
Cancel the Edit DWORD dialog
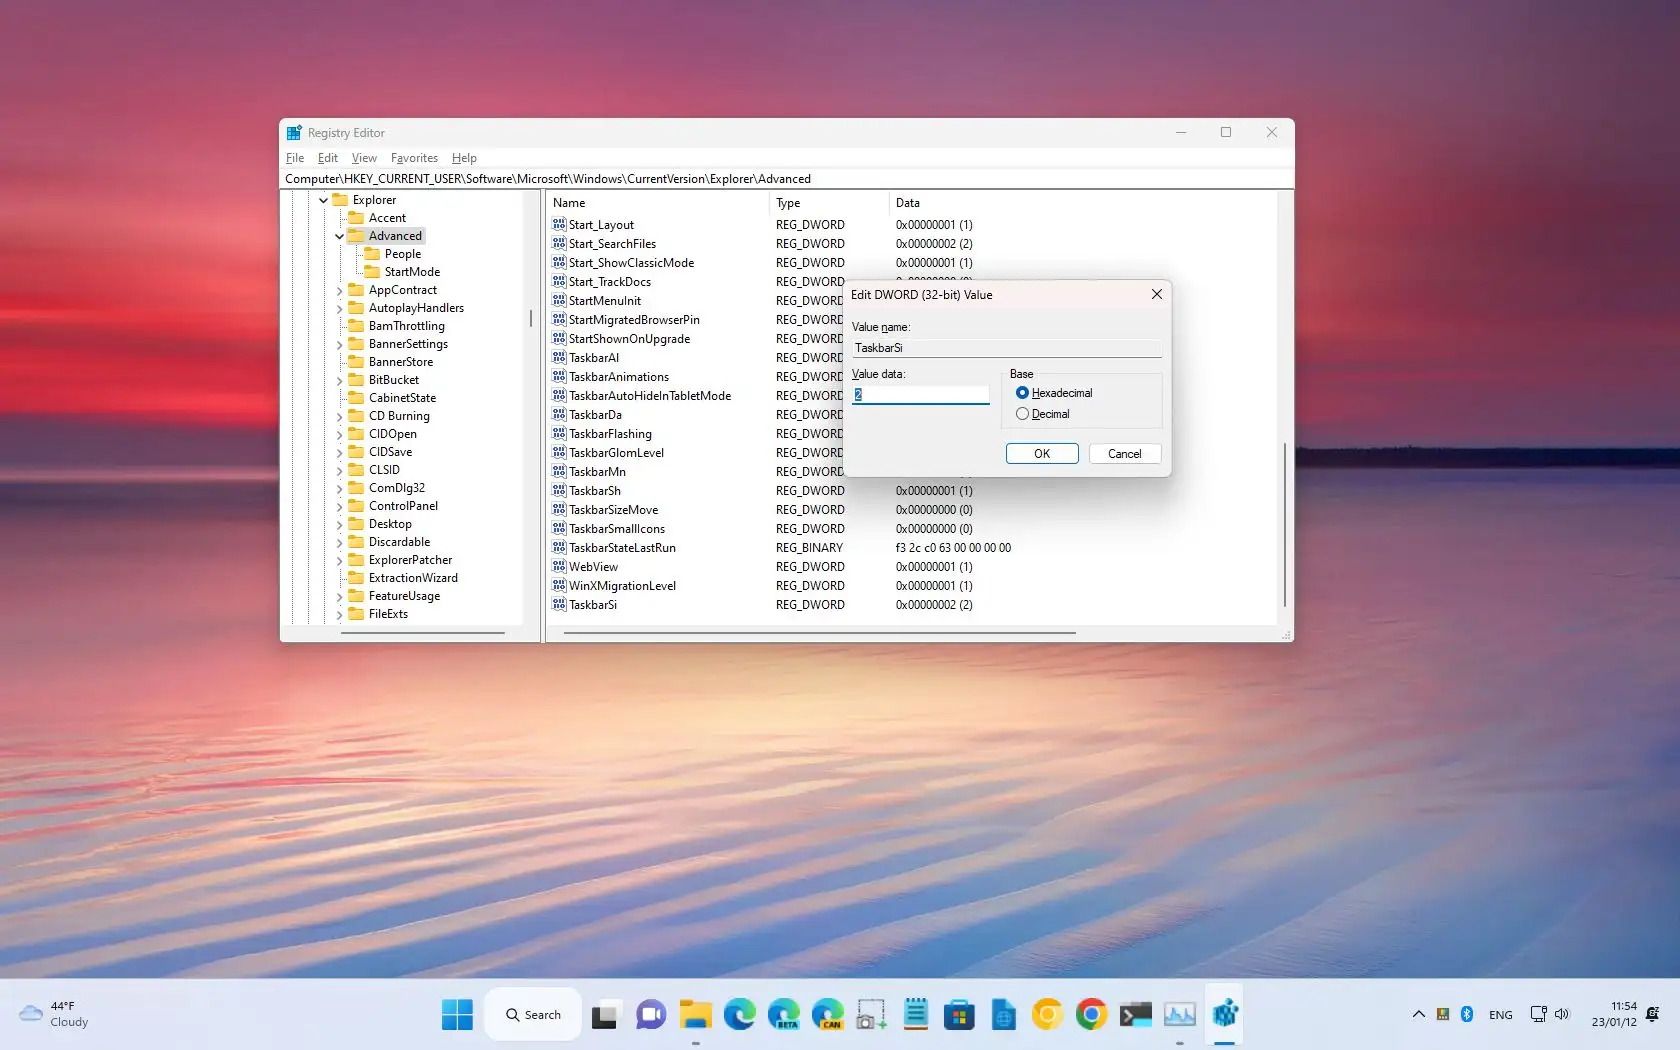[x=1124, y=454]
